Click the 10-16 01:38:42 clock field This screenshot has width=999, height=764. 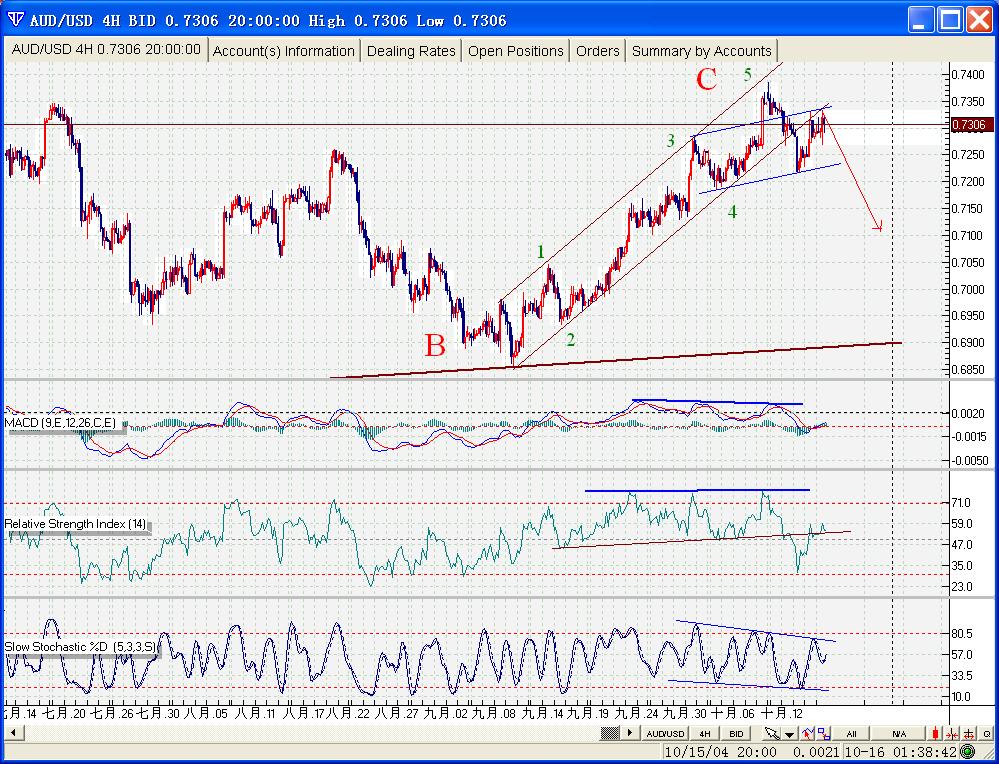(900, 752)
